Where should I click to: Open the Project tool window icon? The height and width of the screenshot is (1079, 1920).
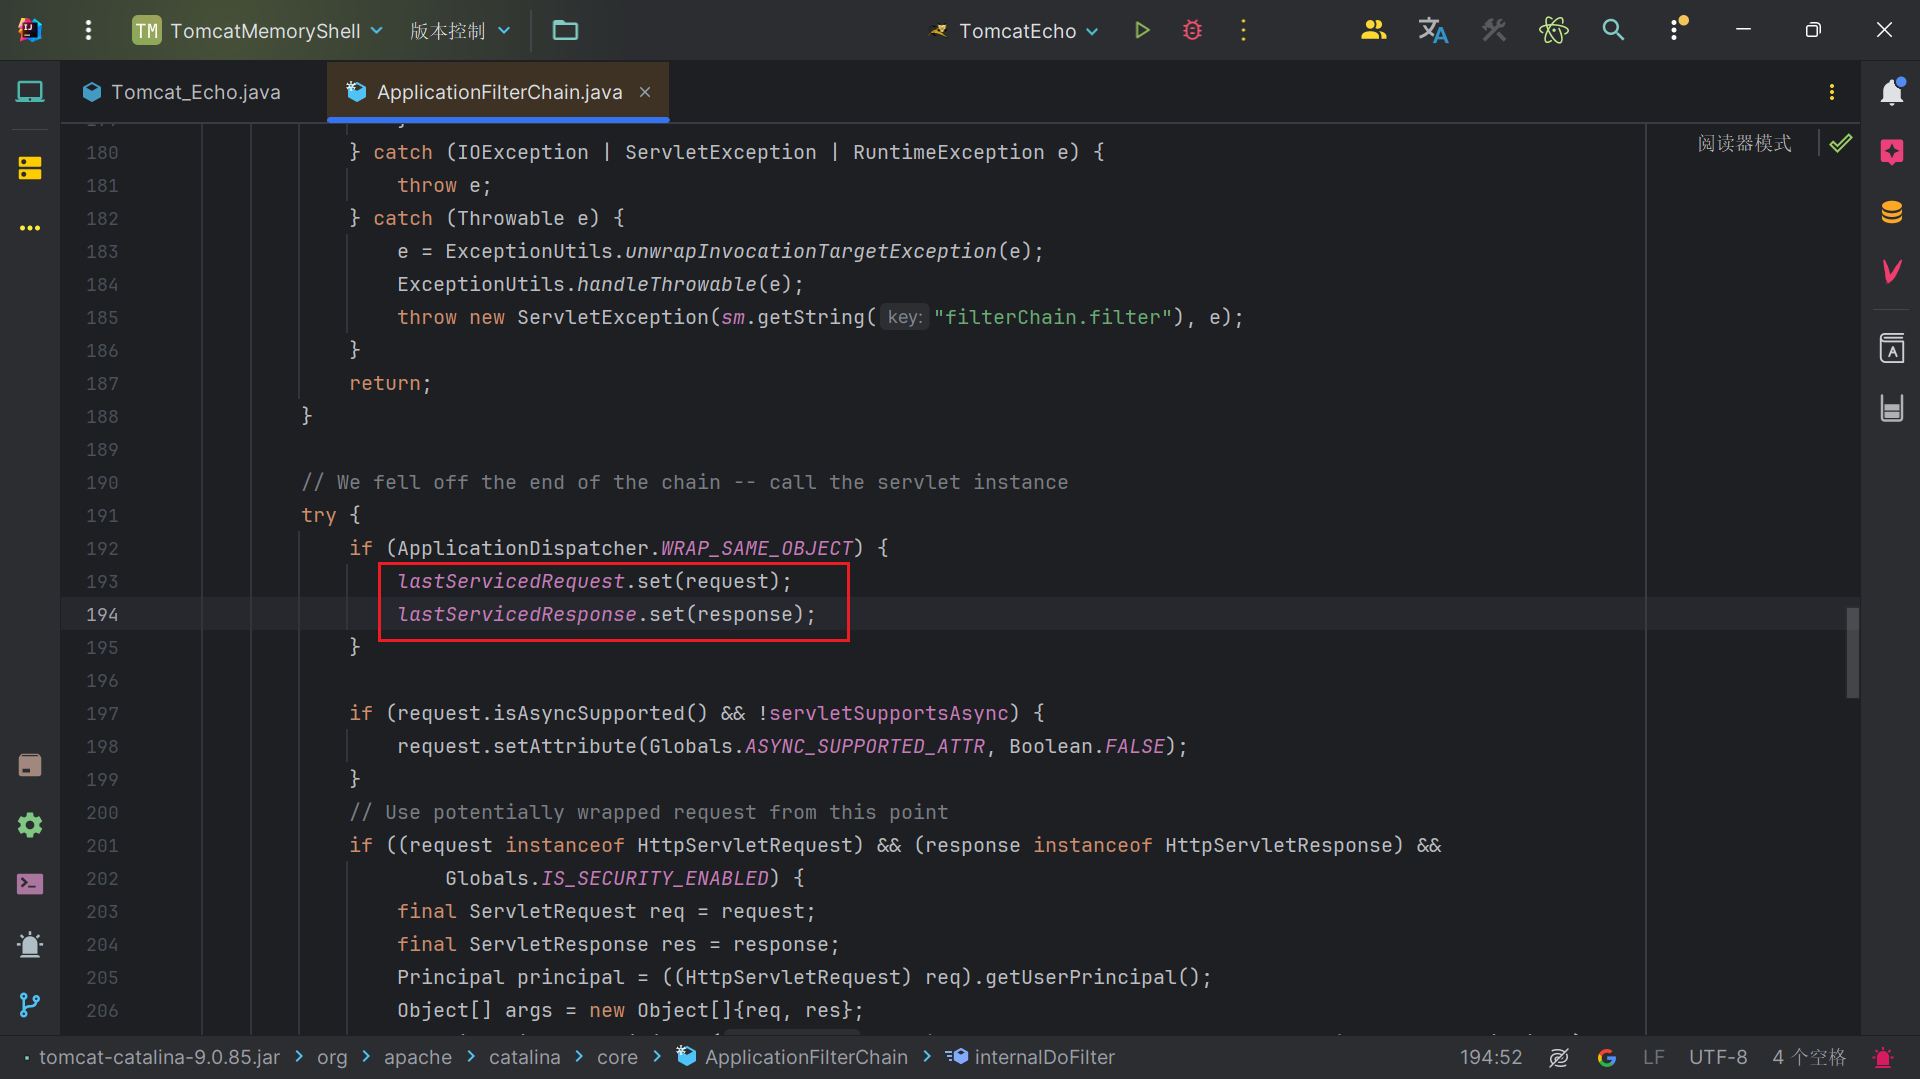(x=30, y=92)
